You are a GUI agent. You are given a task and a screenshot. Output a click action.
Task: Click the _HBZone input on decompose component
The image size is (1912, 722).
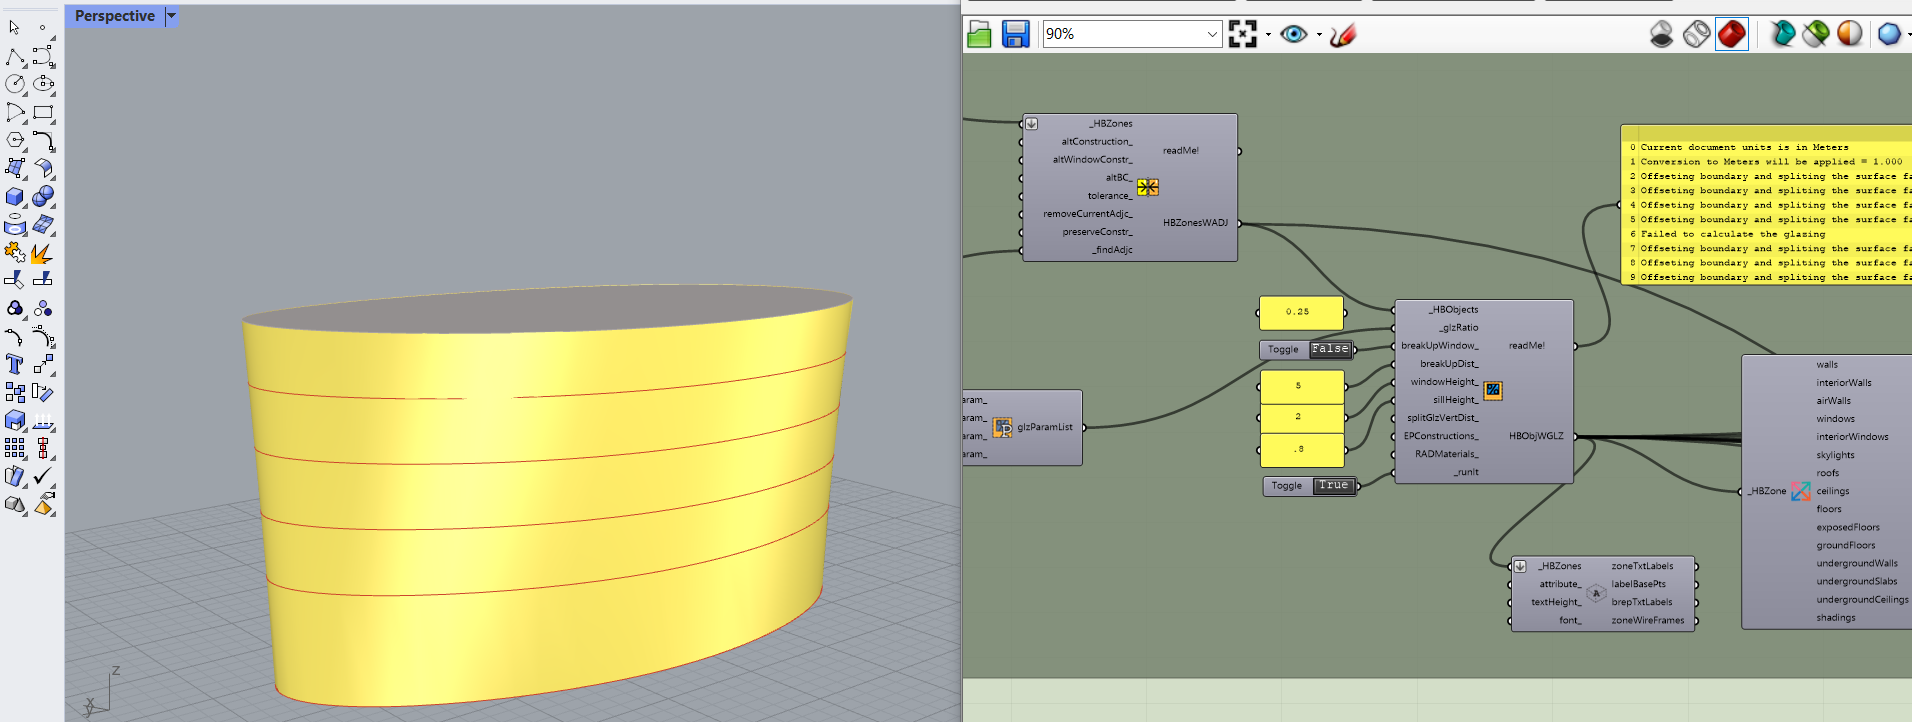(x=1767, y=491)
